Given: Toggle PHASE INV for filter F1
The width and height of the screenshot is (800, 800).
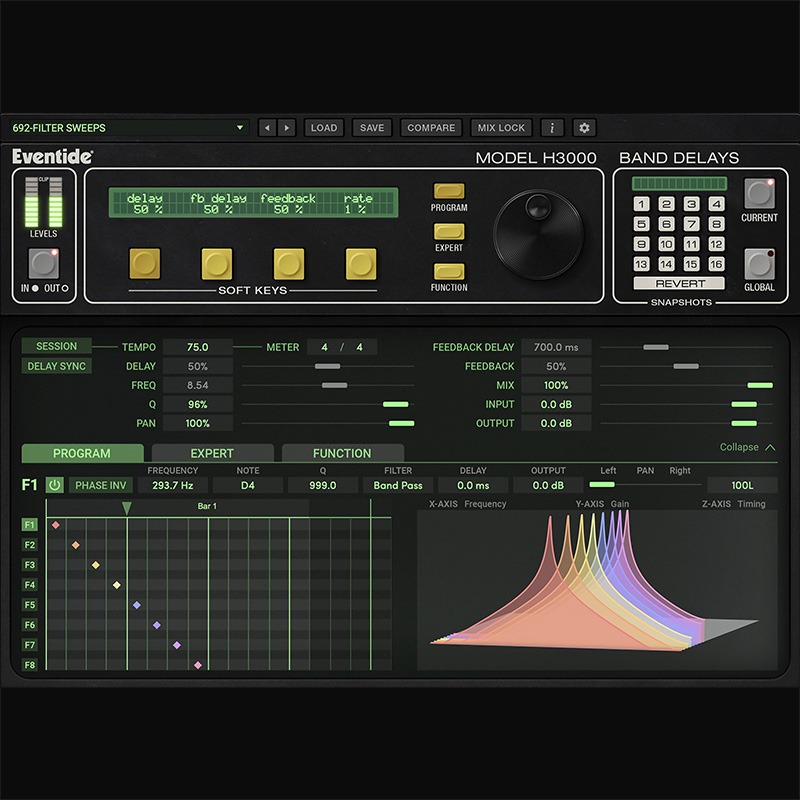Looking at the screenshot, I should 101,485.
